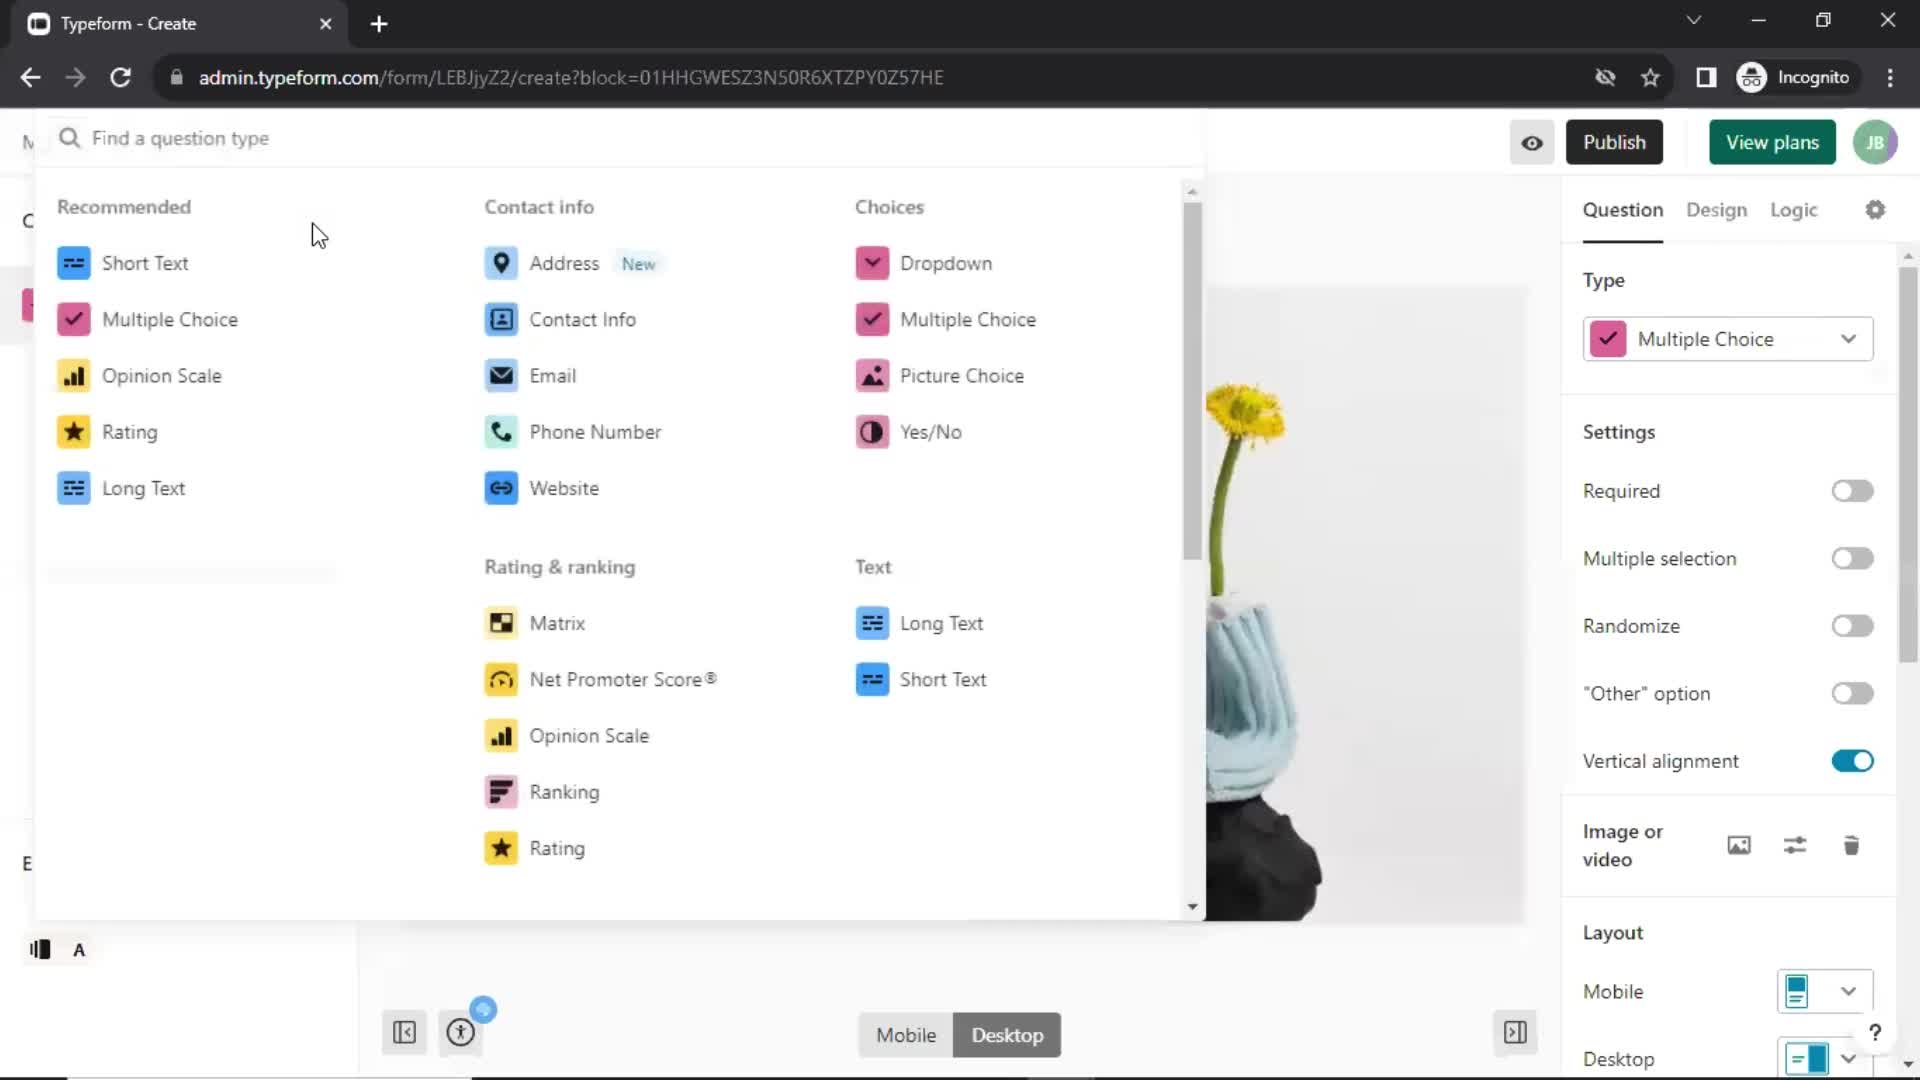Select Yes/No question type
The height and width of the screenshot is (1080, 1920).
909,432
